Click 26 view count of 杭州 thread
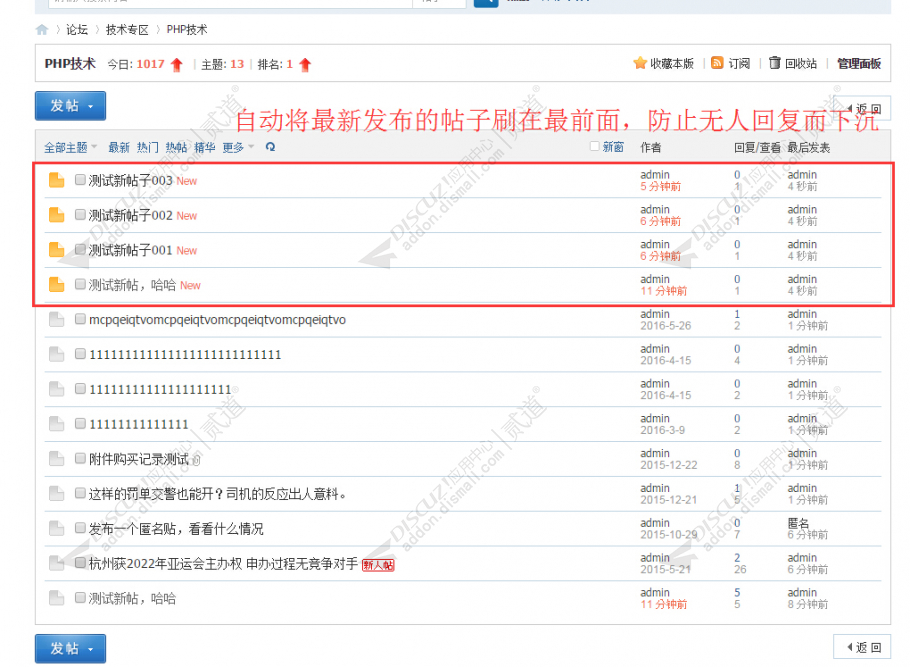The height and width of the screenshot is (667, 910). 740,569
